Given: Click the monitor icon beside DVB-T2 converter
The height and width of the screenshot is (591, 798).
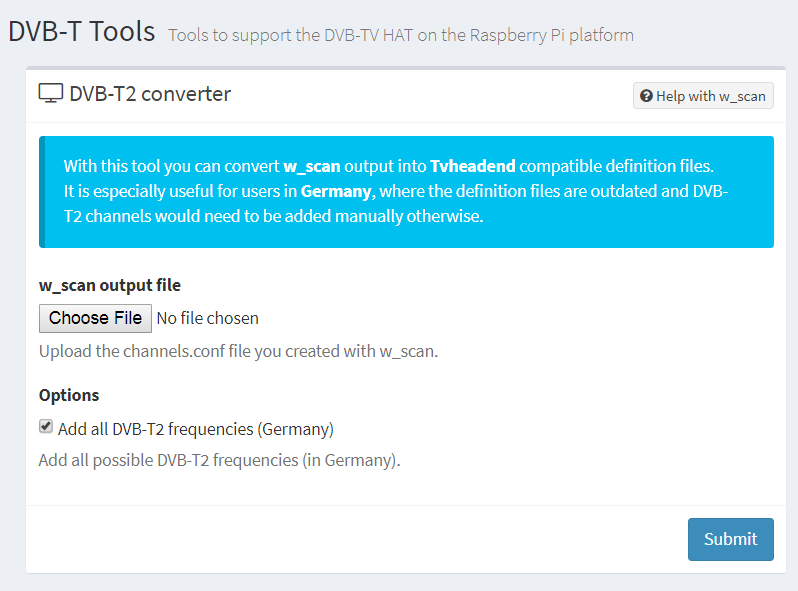Looking at the screenshot, I should pos(50,94).
